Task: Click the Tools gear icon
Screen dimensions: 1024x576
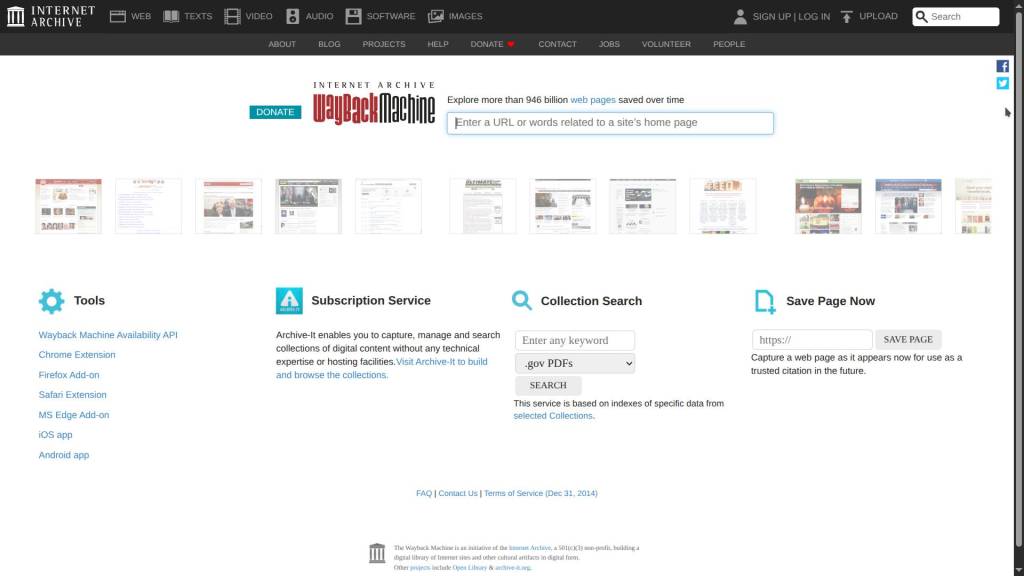Action: (52, 301)
